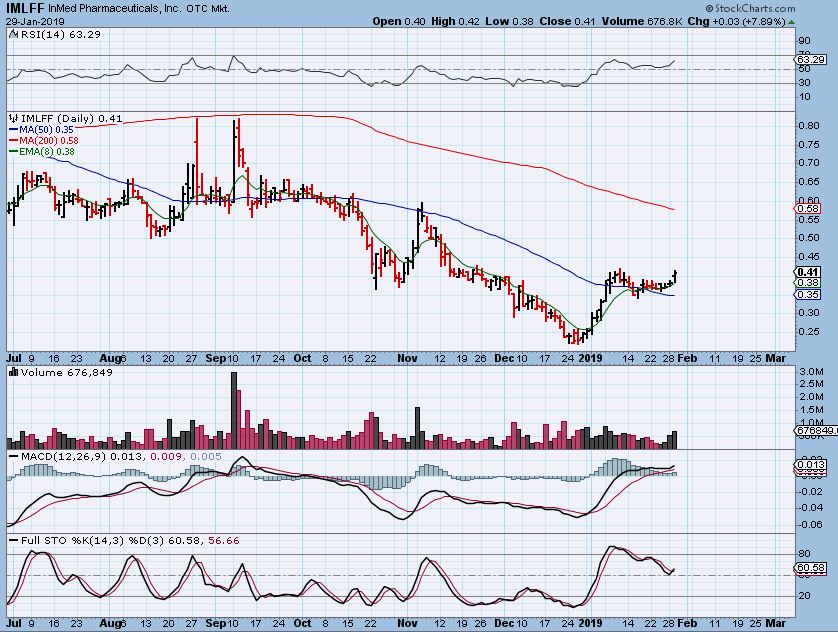Viewport: 838px width, 632px height.
Task: Click the tallest September volume bar
Action: pyautogui.click(x=234, y=410)
